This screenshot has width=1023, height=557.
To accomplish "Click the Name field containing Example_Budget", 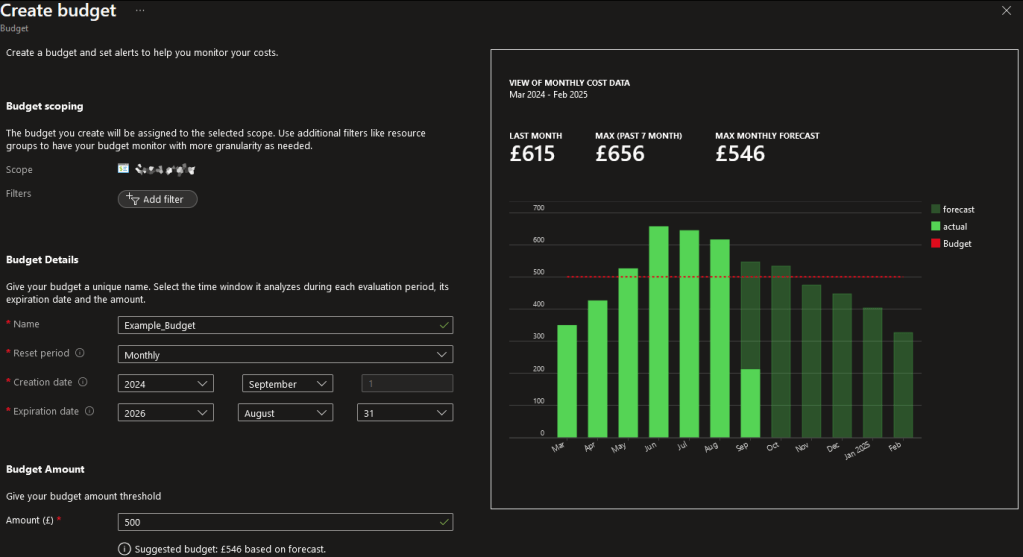I will (285, 325).
